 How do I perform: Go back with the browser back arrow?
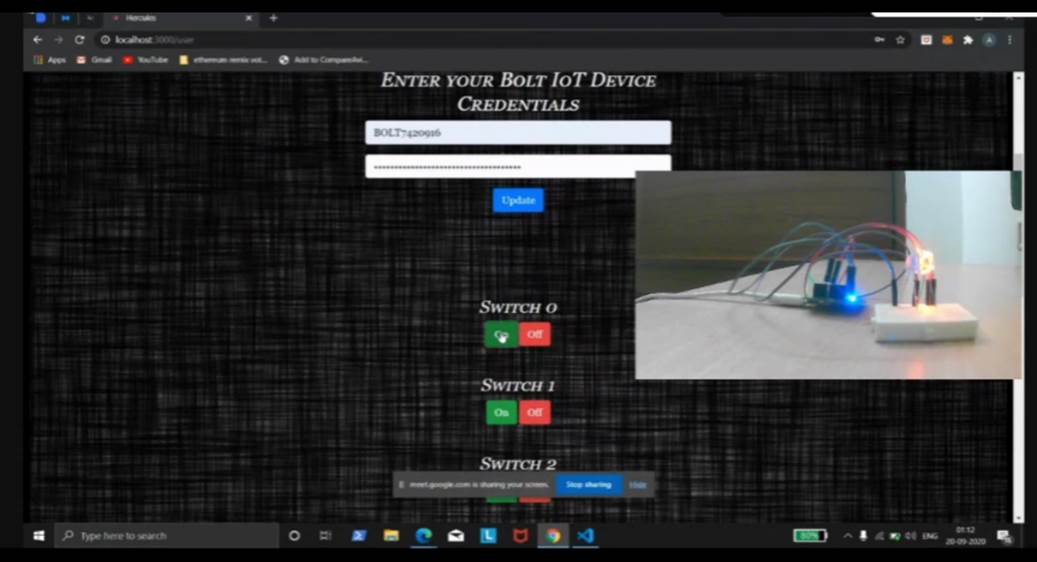pos(38,40)
